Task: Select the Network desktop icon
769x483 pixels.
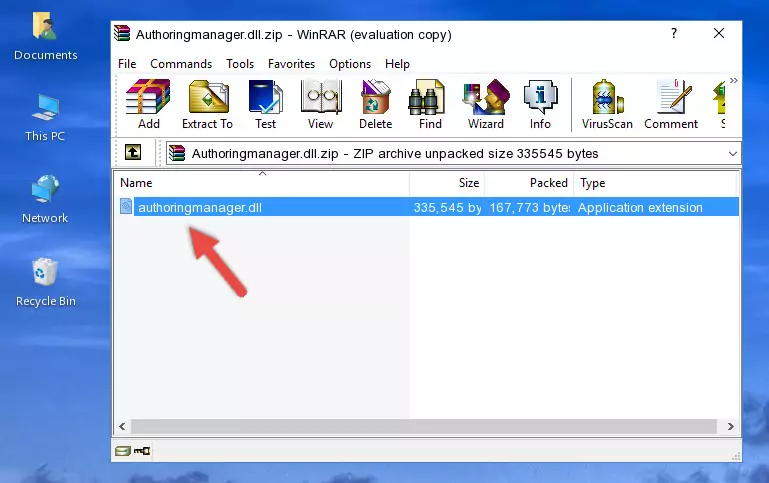Action: point(45,200)
